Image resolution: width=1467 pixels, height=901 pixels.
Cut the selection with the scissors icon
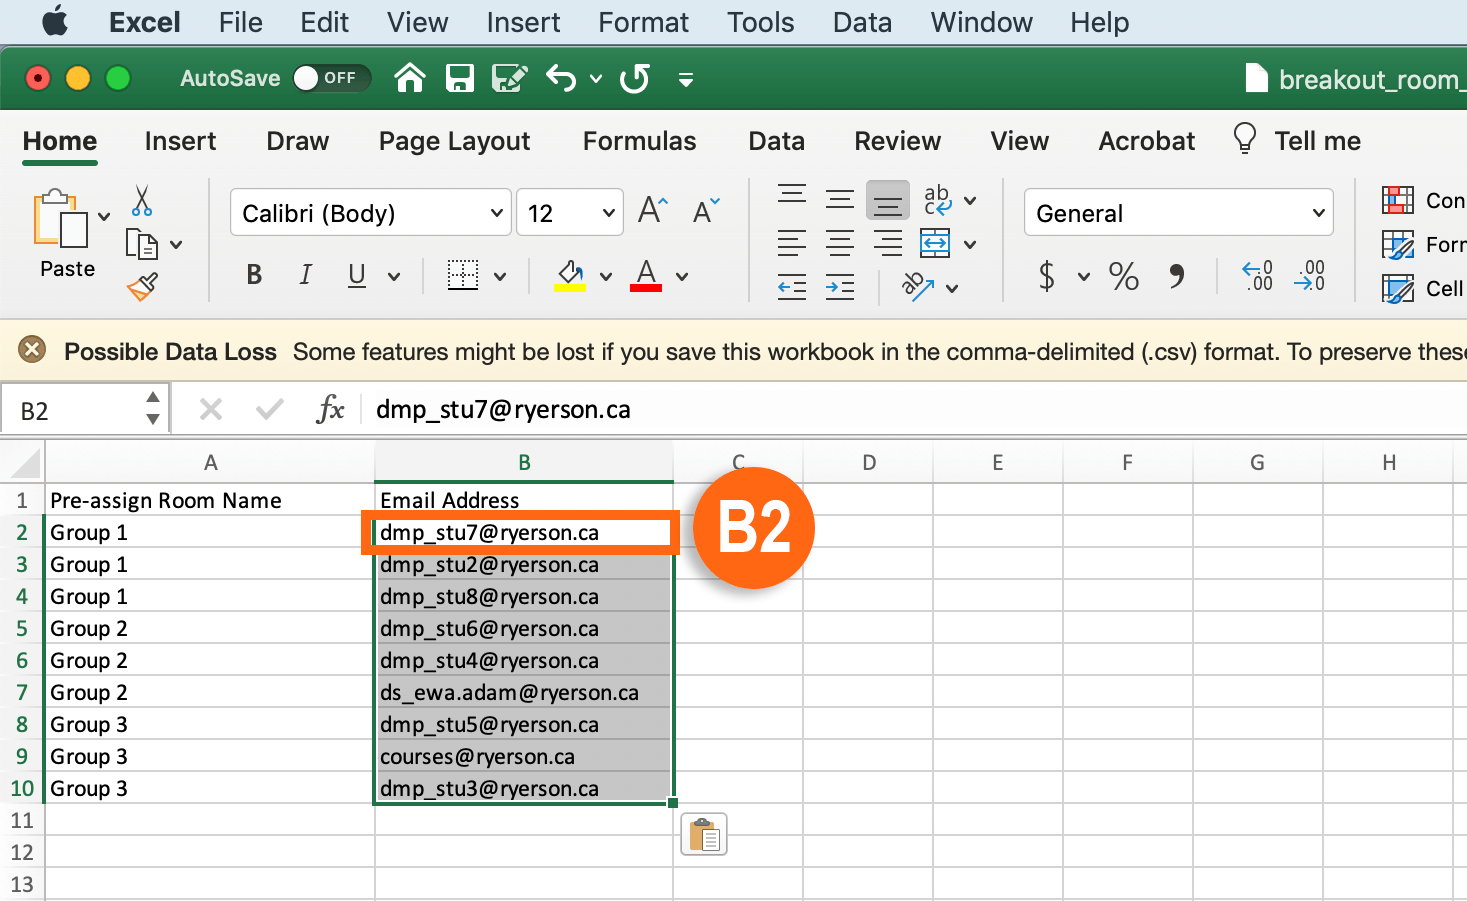[x=142, y=201]
